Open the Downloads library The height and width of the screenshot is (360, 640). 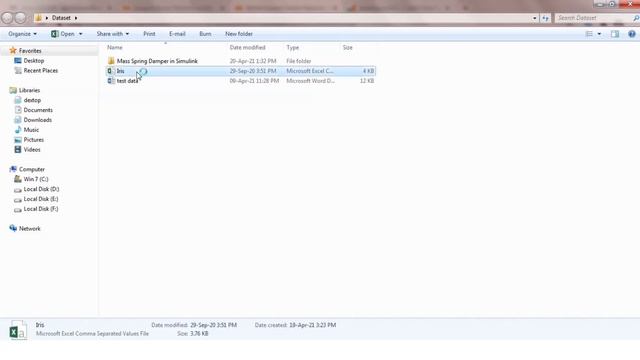38,120
